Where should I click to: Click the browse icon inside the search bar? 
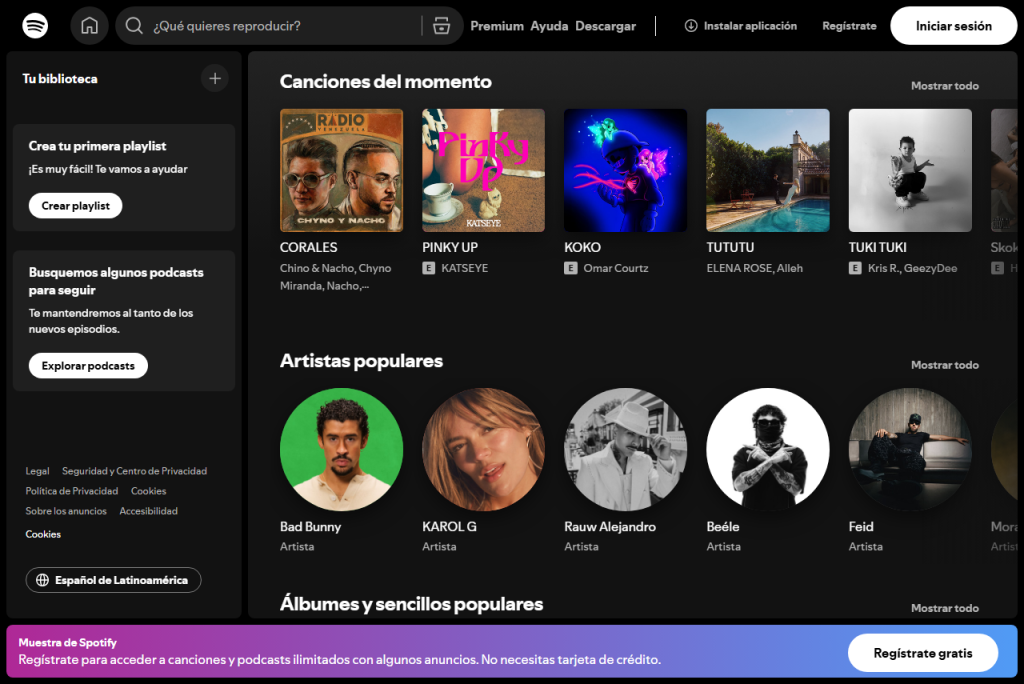[x=441, y=24]
